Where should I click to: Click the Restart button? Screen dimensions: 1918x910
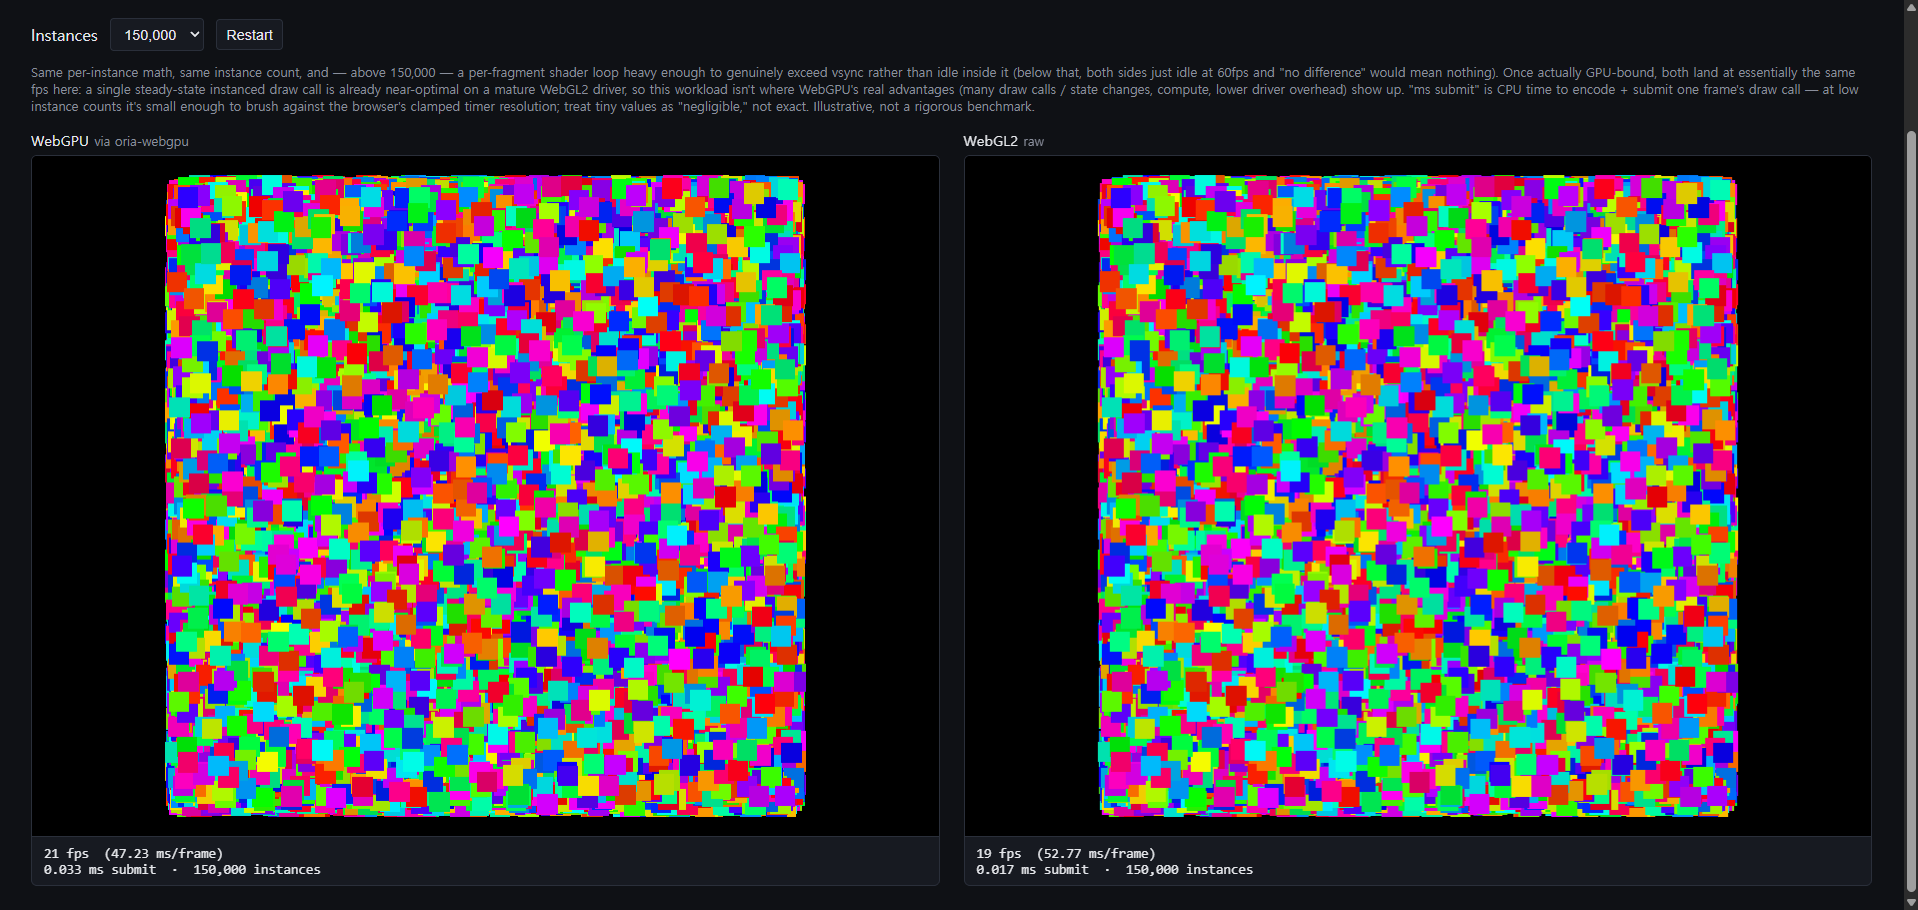point(249,35)
